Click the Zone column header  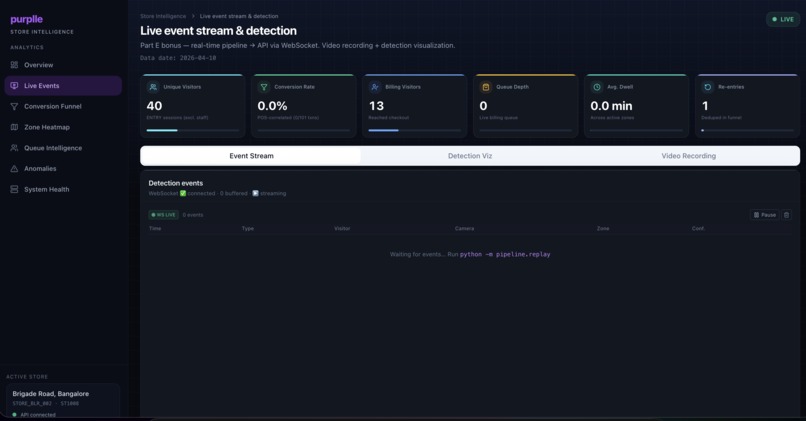pyautogui.click(x=603, y=228)
